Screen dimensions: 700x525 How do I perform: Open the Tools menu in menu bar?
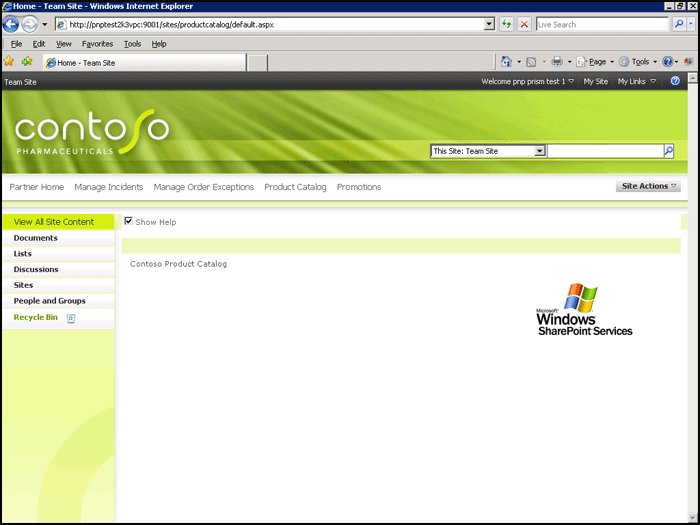coord(133,44)
